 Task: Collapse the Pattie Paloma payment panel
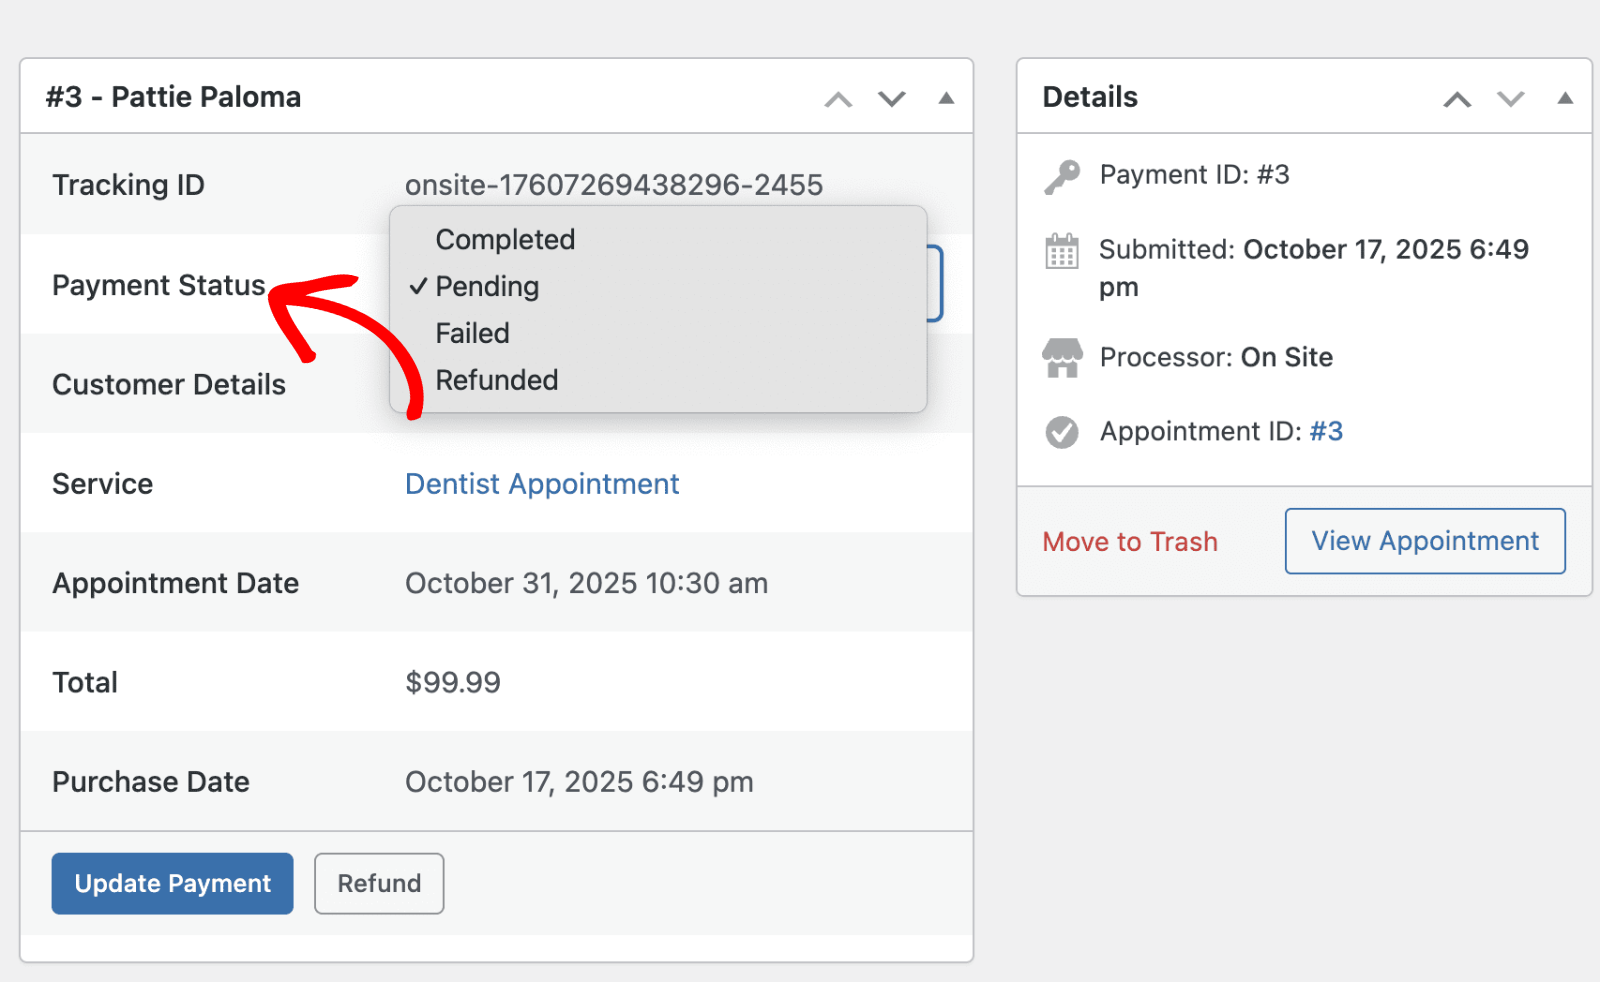coord(946,98)
